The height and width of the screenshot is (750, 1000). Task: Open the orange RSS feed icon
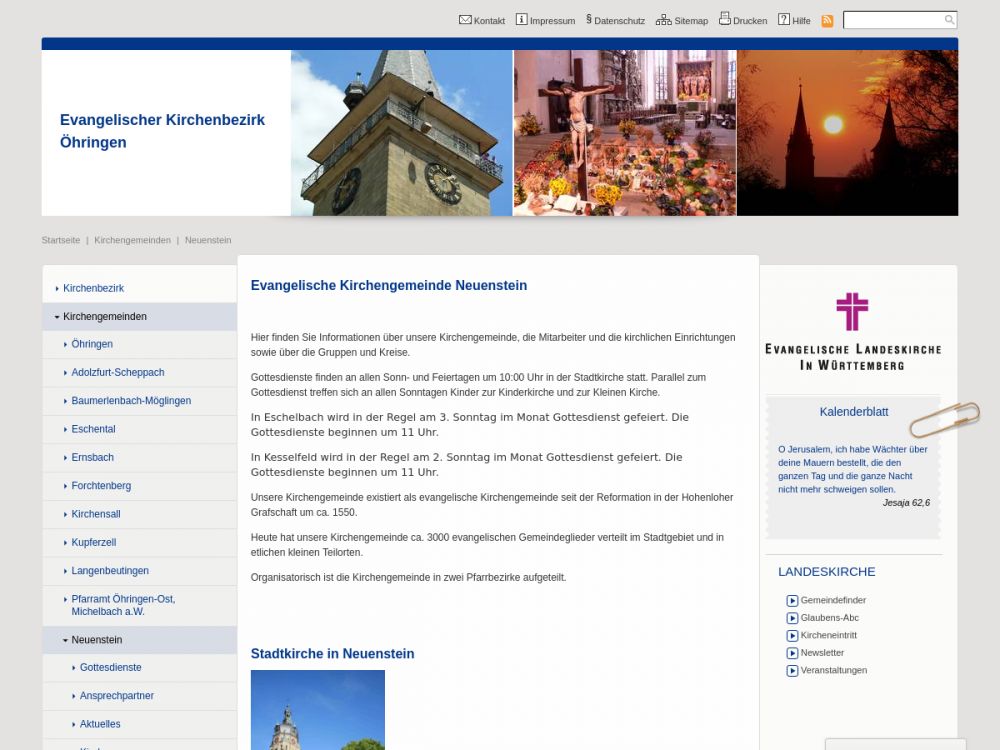827,21
